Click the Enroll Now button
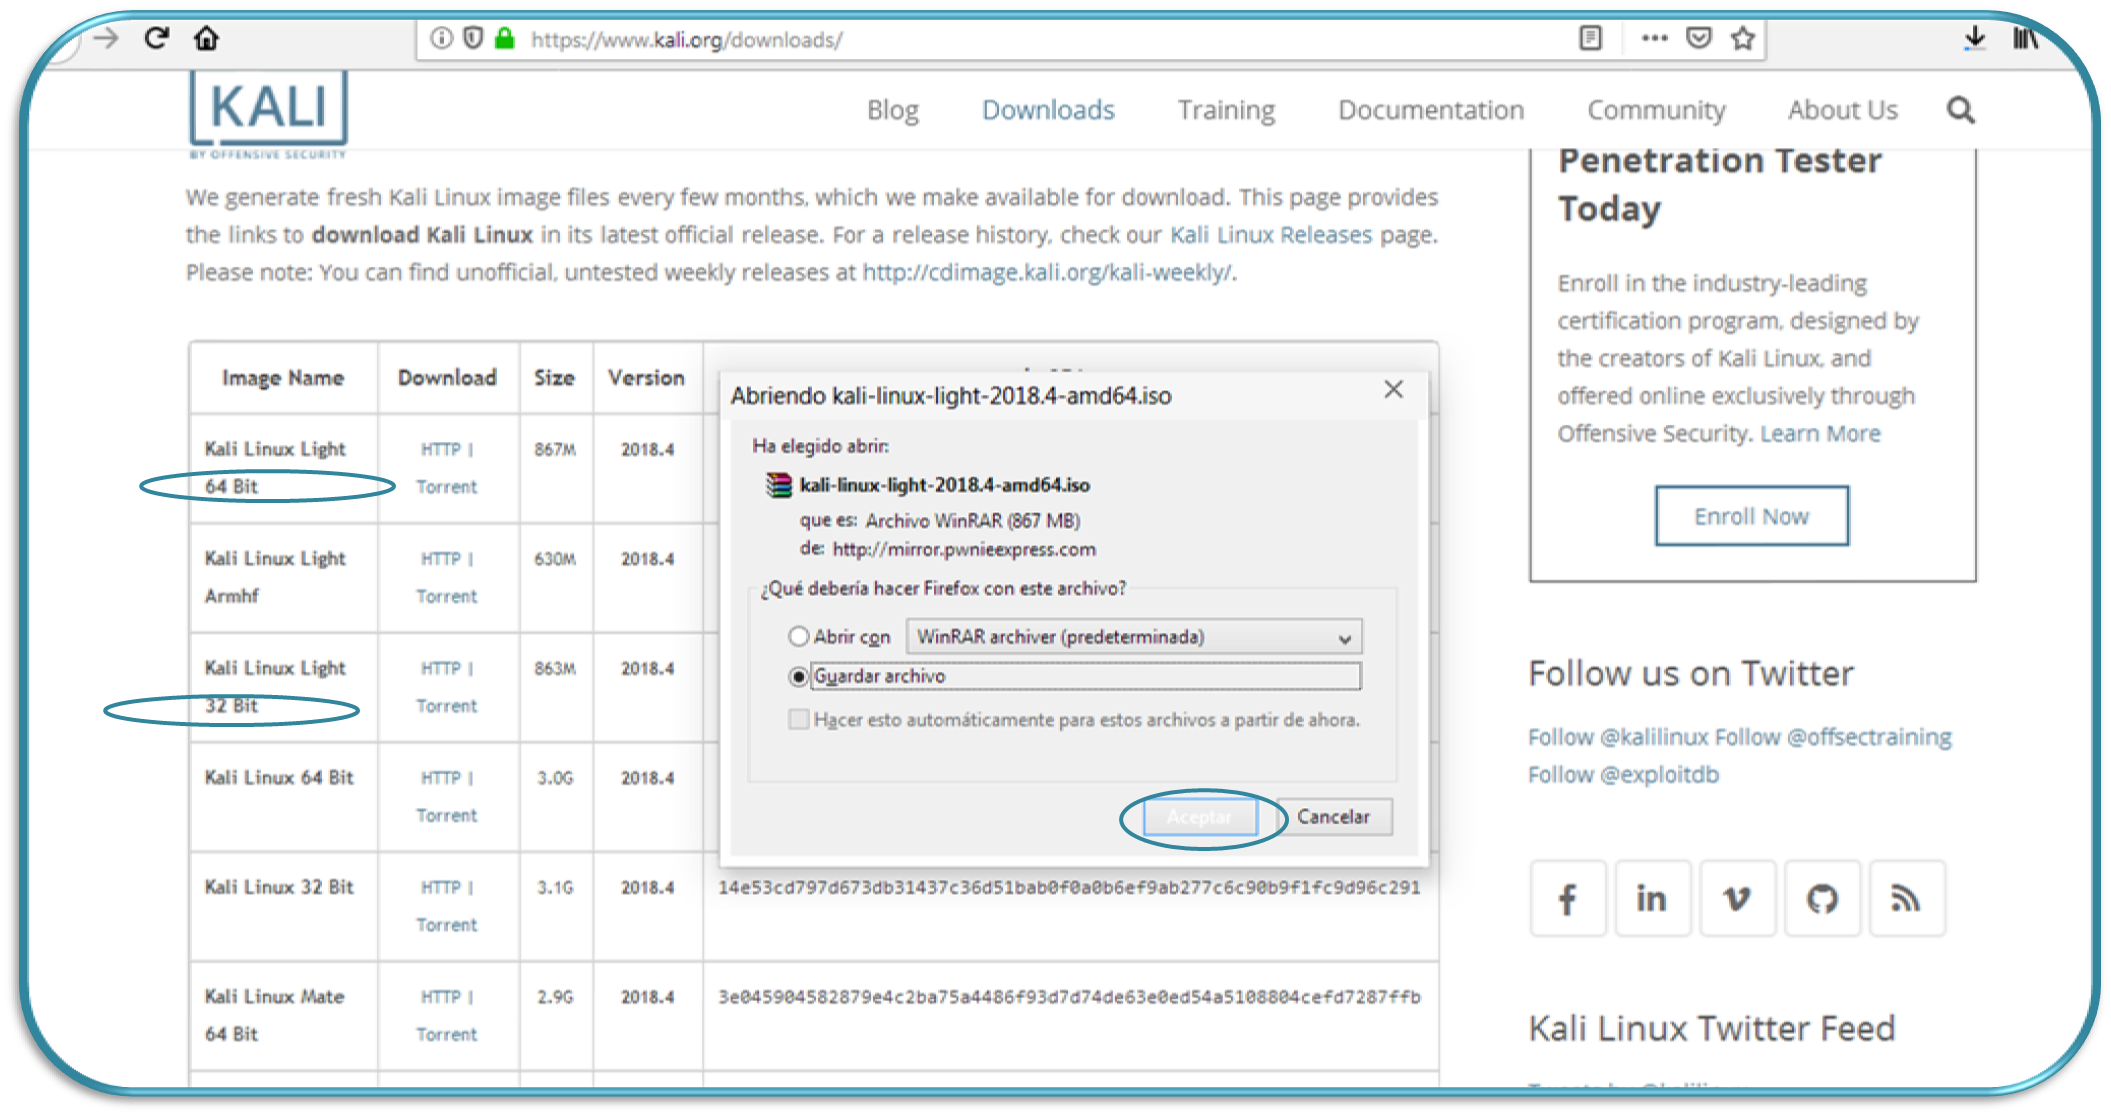 [1751, 516]
